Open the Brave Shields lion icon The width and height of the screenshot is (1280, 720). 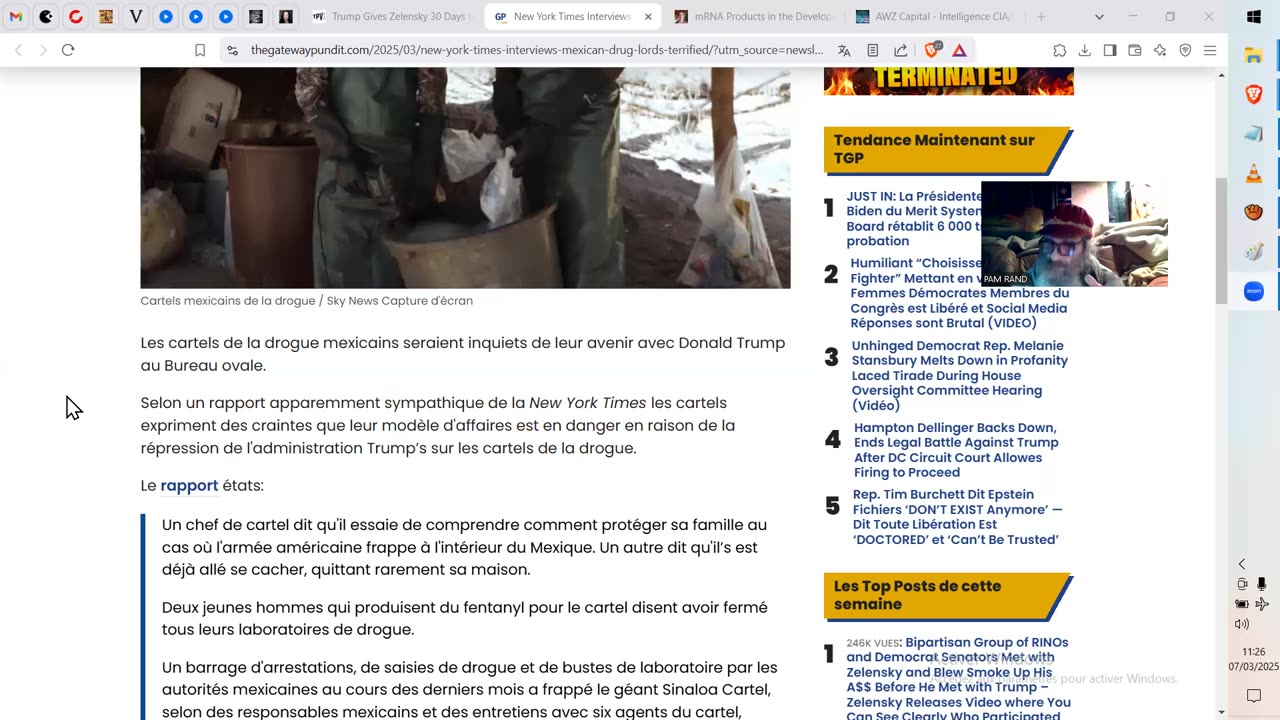tap(932, 50)
